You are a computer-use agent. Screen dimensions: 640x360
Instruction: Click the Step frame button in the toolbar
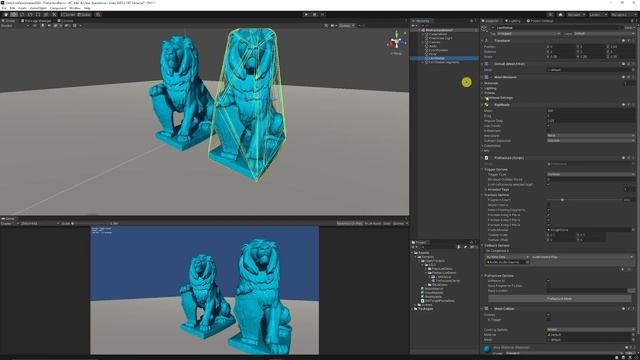point(322,14)
